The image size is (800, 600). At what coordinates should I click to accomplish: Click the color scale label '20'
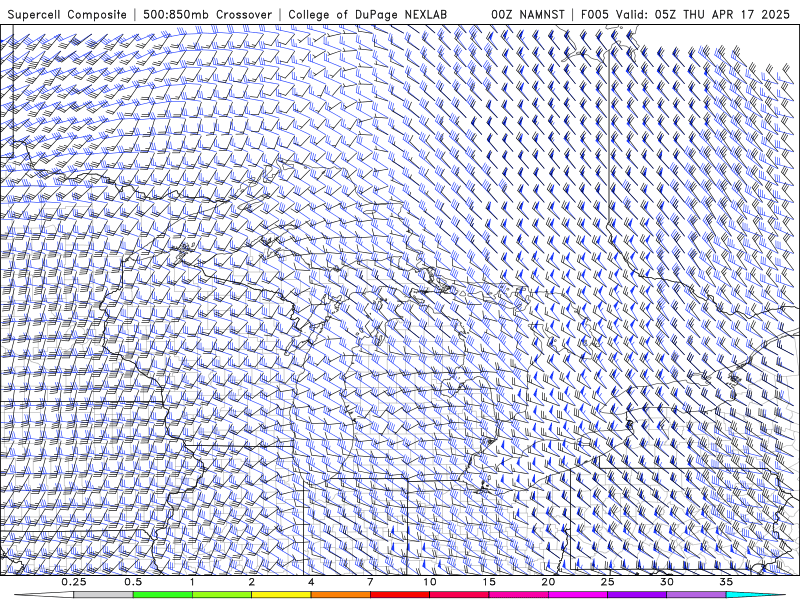click(x=548, y=582)
